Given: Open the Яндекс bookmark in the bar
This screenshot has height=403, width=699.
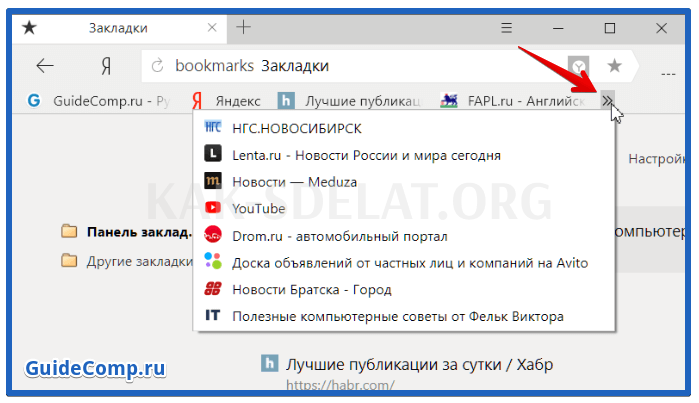Looking at the screenshot, I should coord(226,101).
